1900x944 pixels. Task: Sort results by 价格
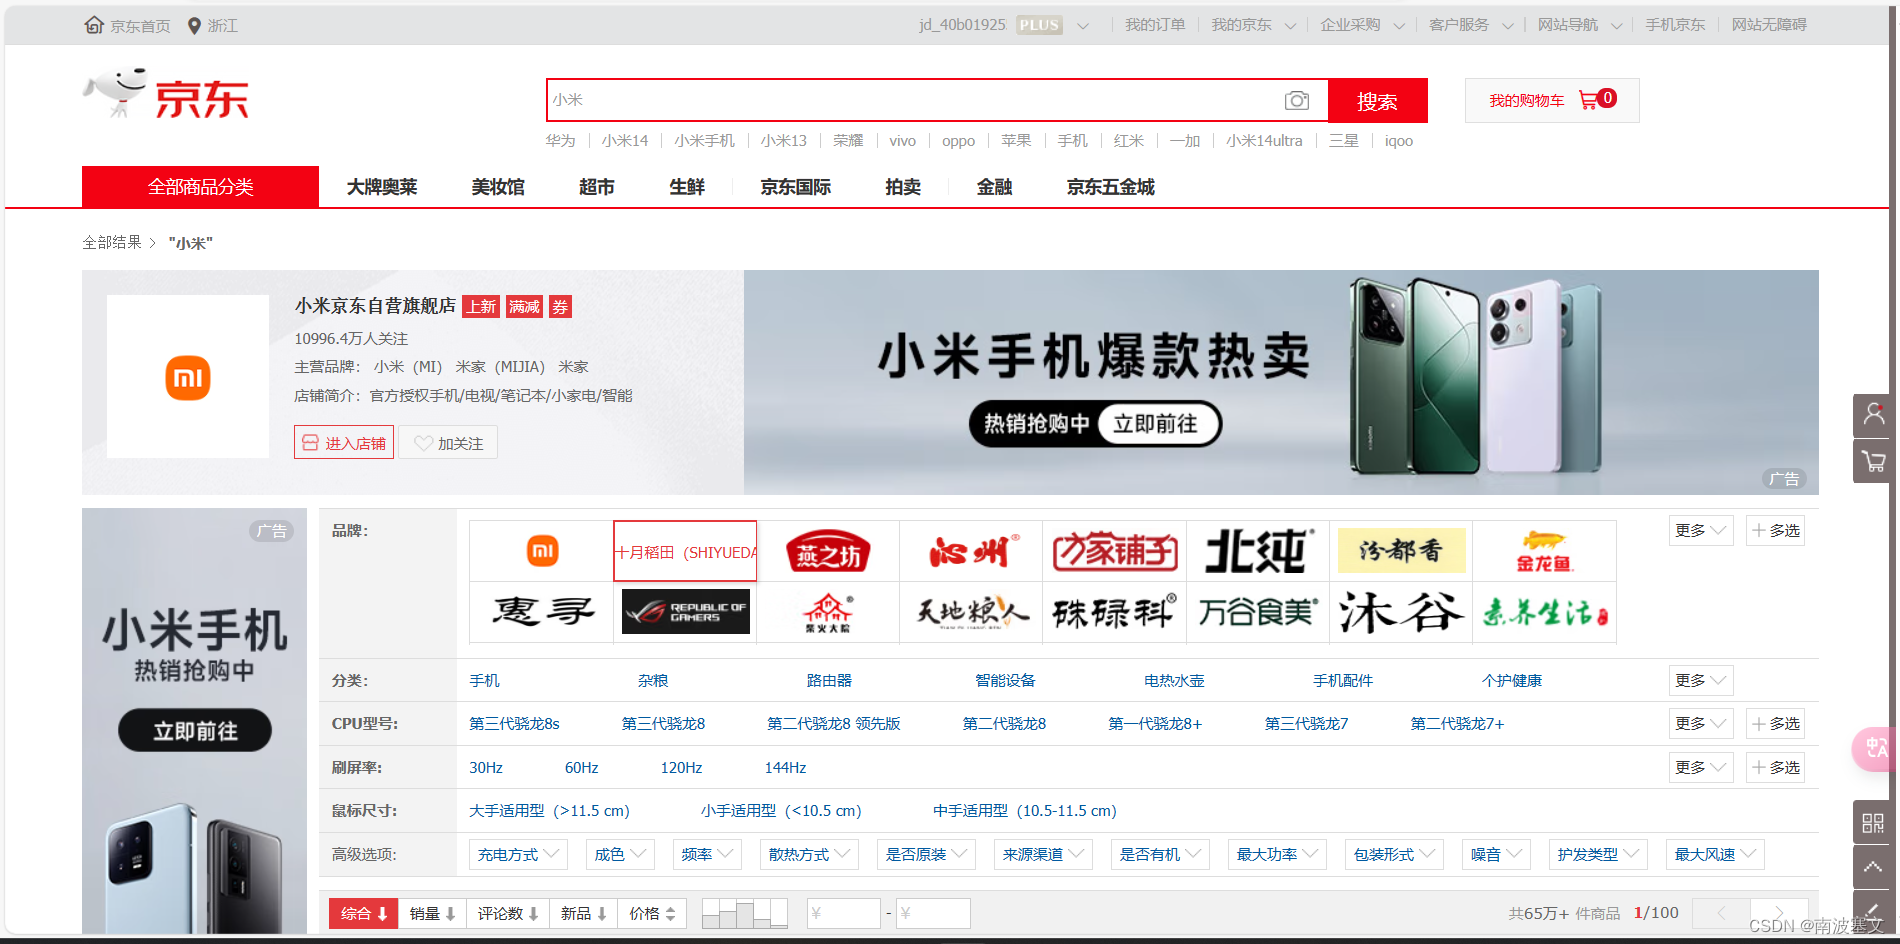(x=653, y=913)
